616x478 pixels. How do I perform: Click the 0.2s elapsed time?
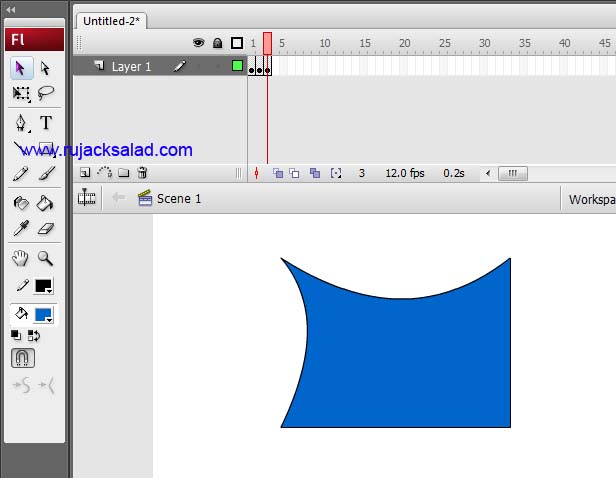pos(454,173)
